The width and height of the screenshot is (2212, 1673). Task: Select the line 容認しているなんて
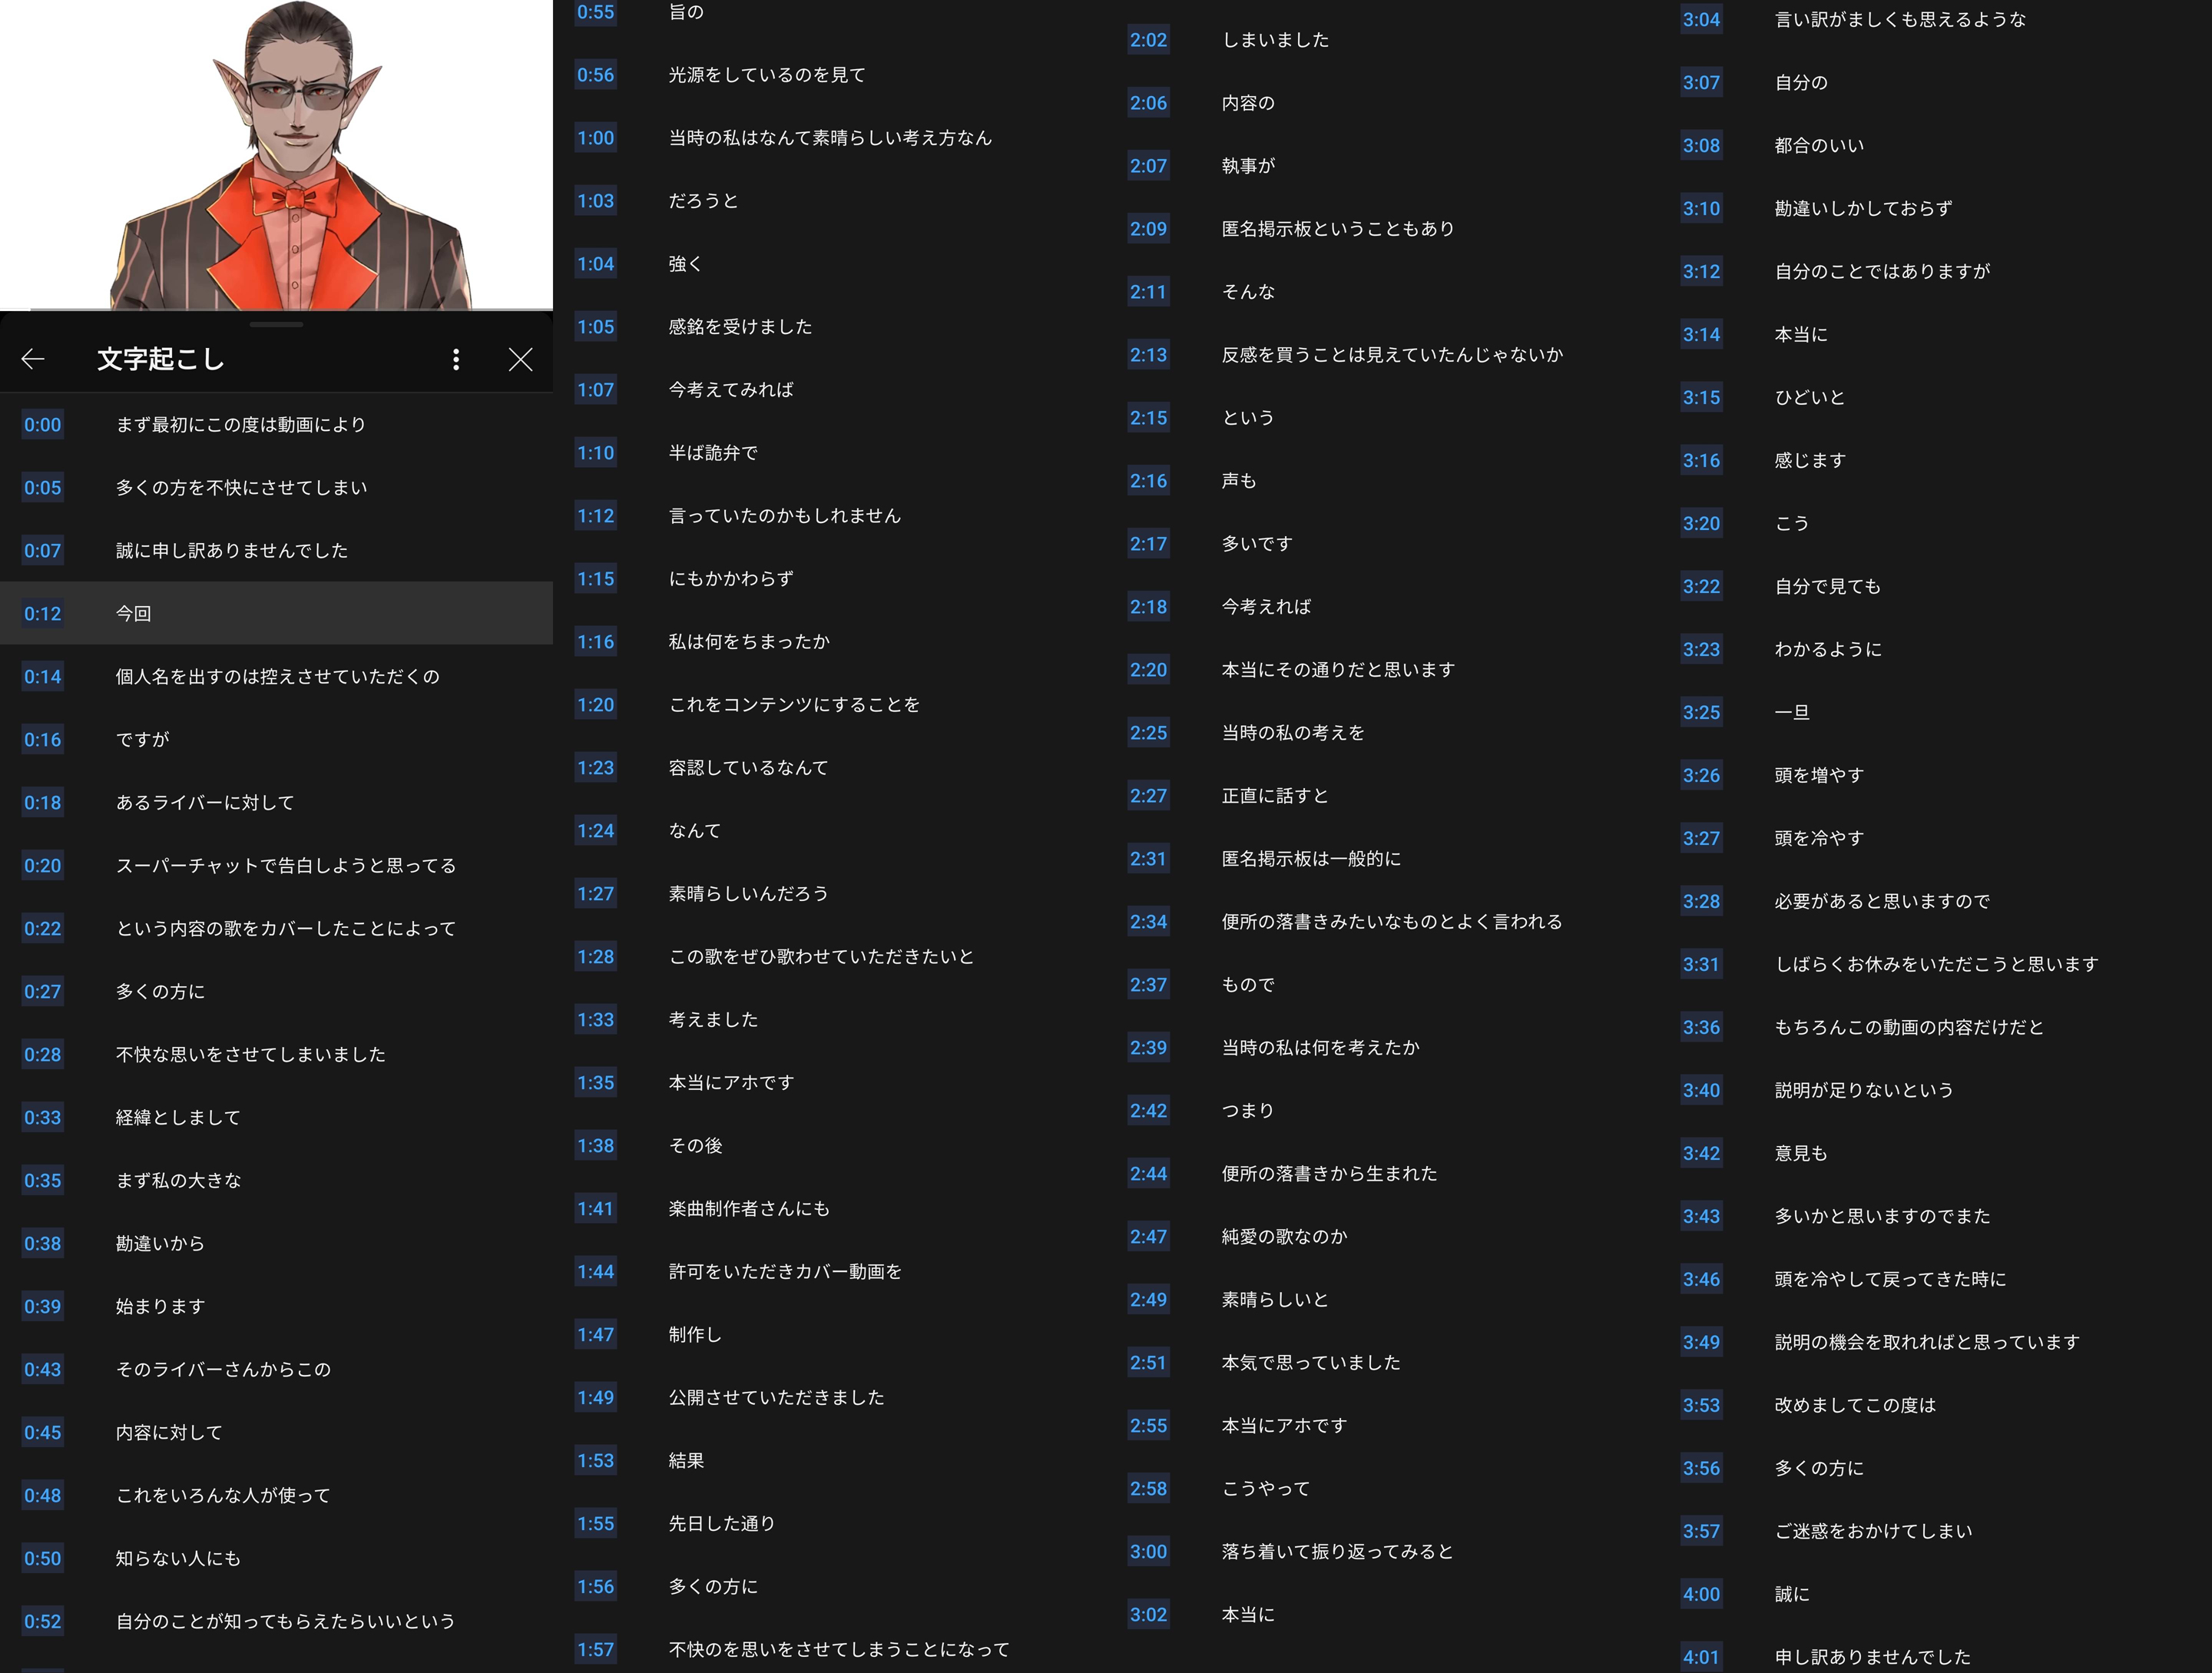tap(749, 768)
